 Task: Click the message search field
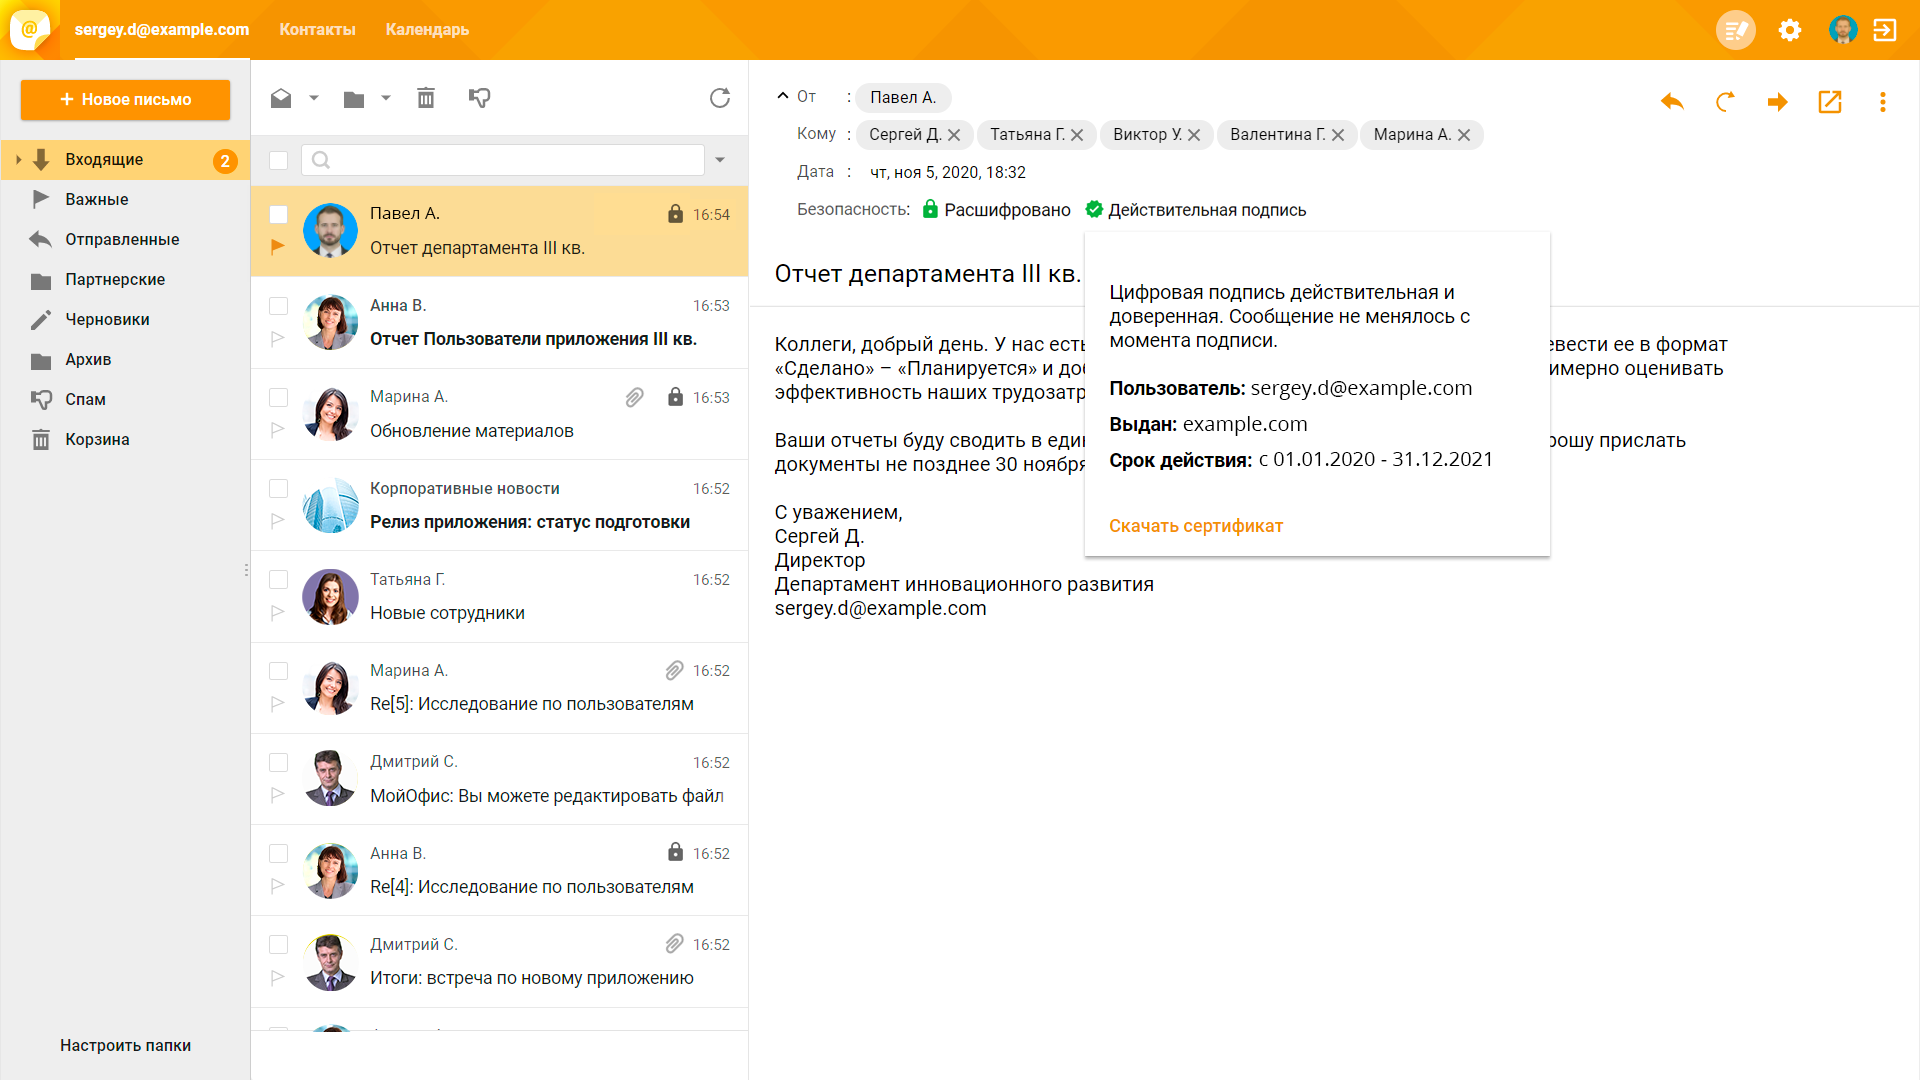(510, 160)
